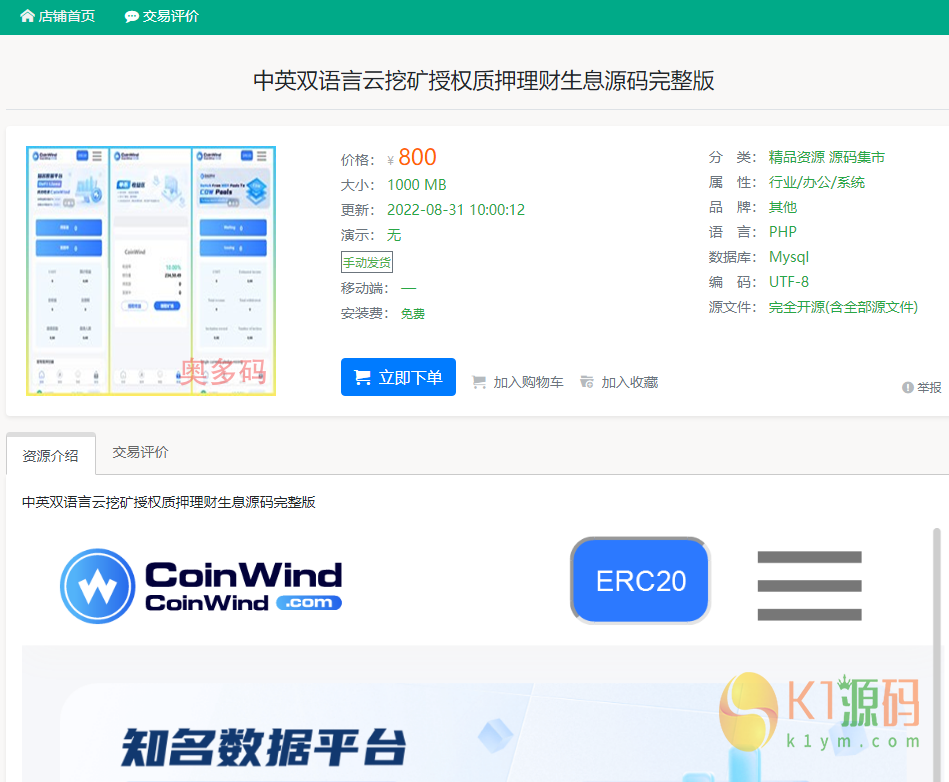Click the exclamation icon beside 举报

(907, 387)
